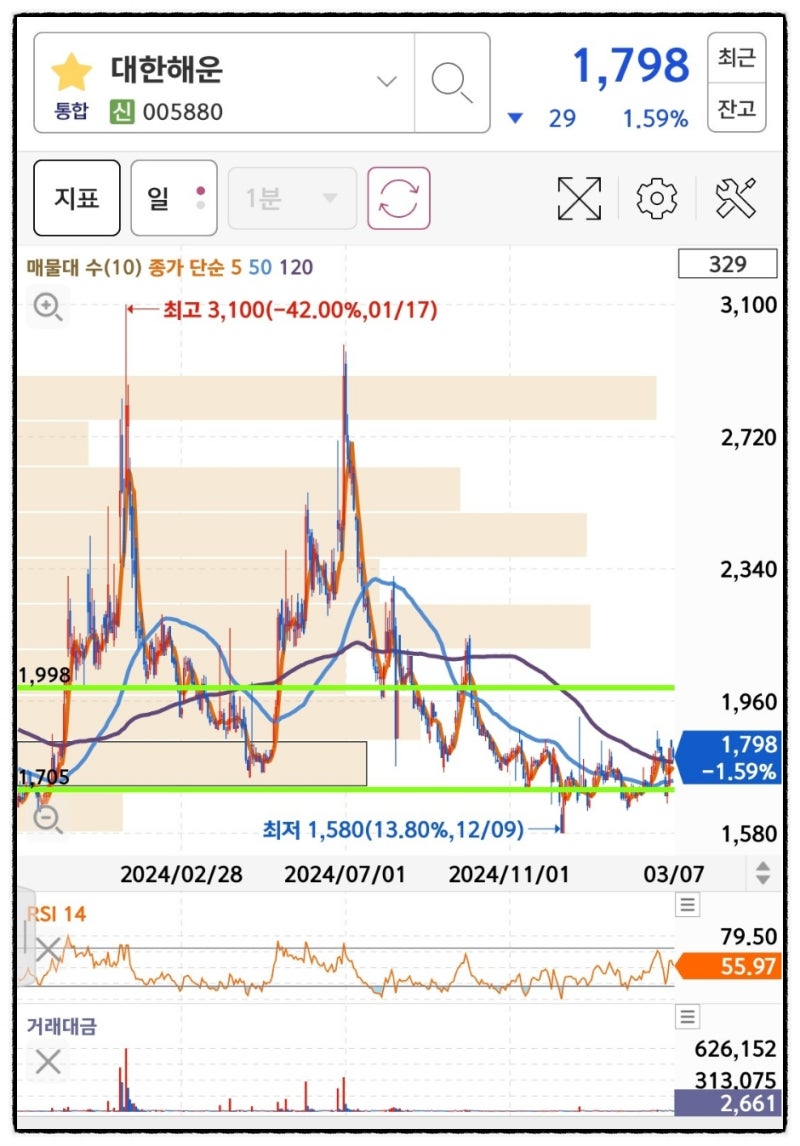Click the 1,705 horizontal line label
The height and width of the screenshot is (1146, 800).
[x=45, y=777]
